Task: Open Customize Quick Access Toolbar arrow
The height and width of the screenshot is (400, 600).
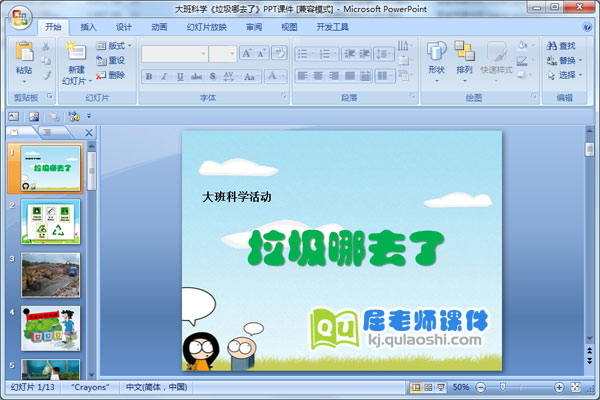Action: point(89,116)
